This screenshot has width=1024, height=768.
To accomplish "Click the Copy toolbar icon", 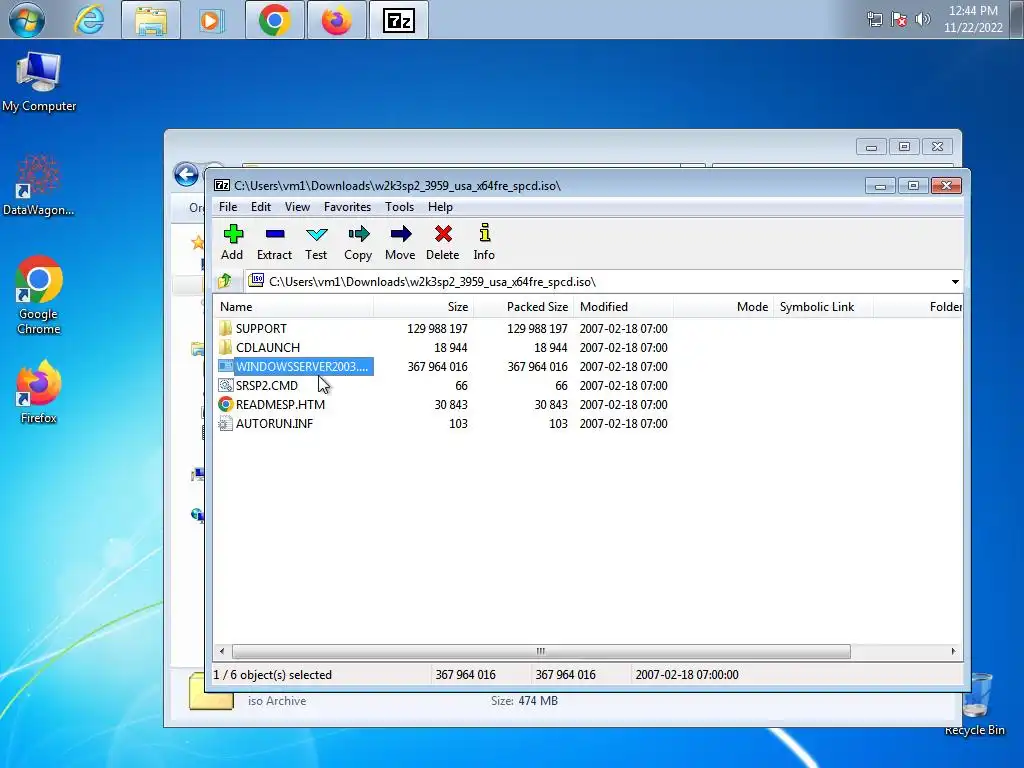I will (359, 234).
